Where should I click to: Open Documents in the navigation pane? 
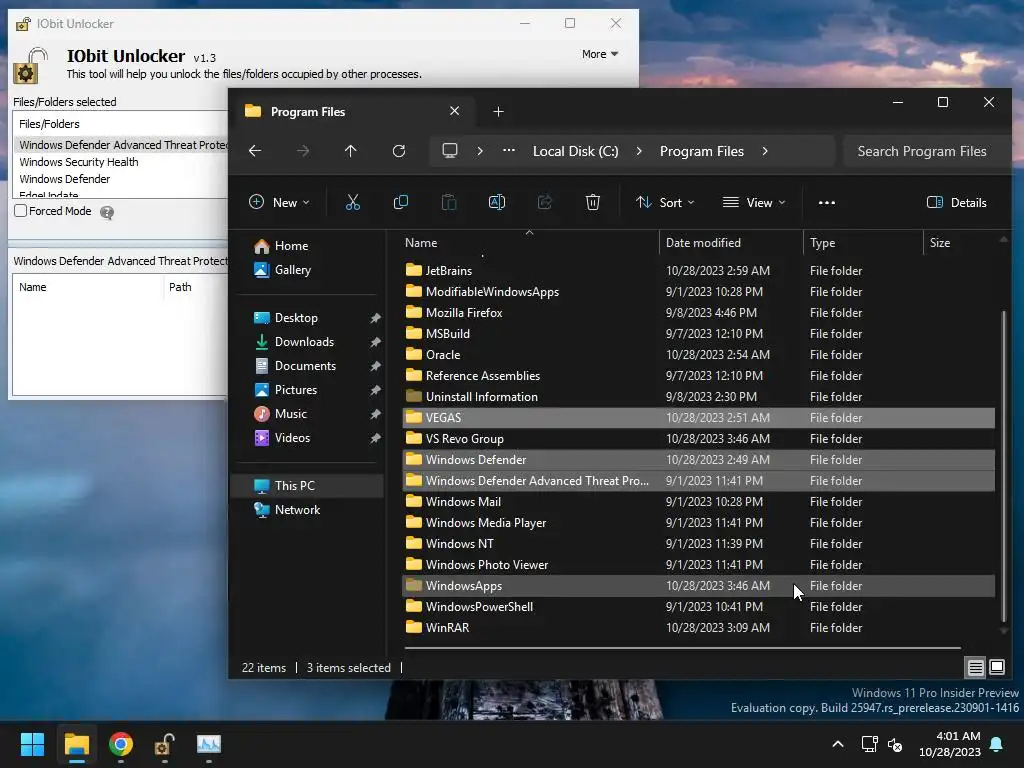305,366
